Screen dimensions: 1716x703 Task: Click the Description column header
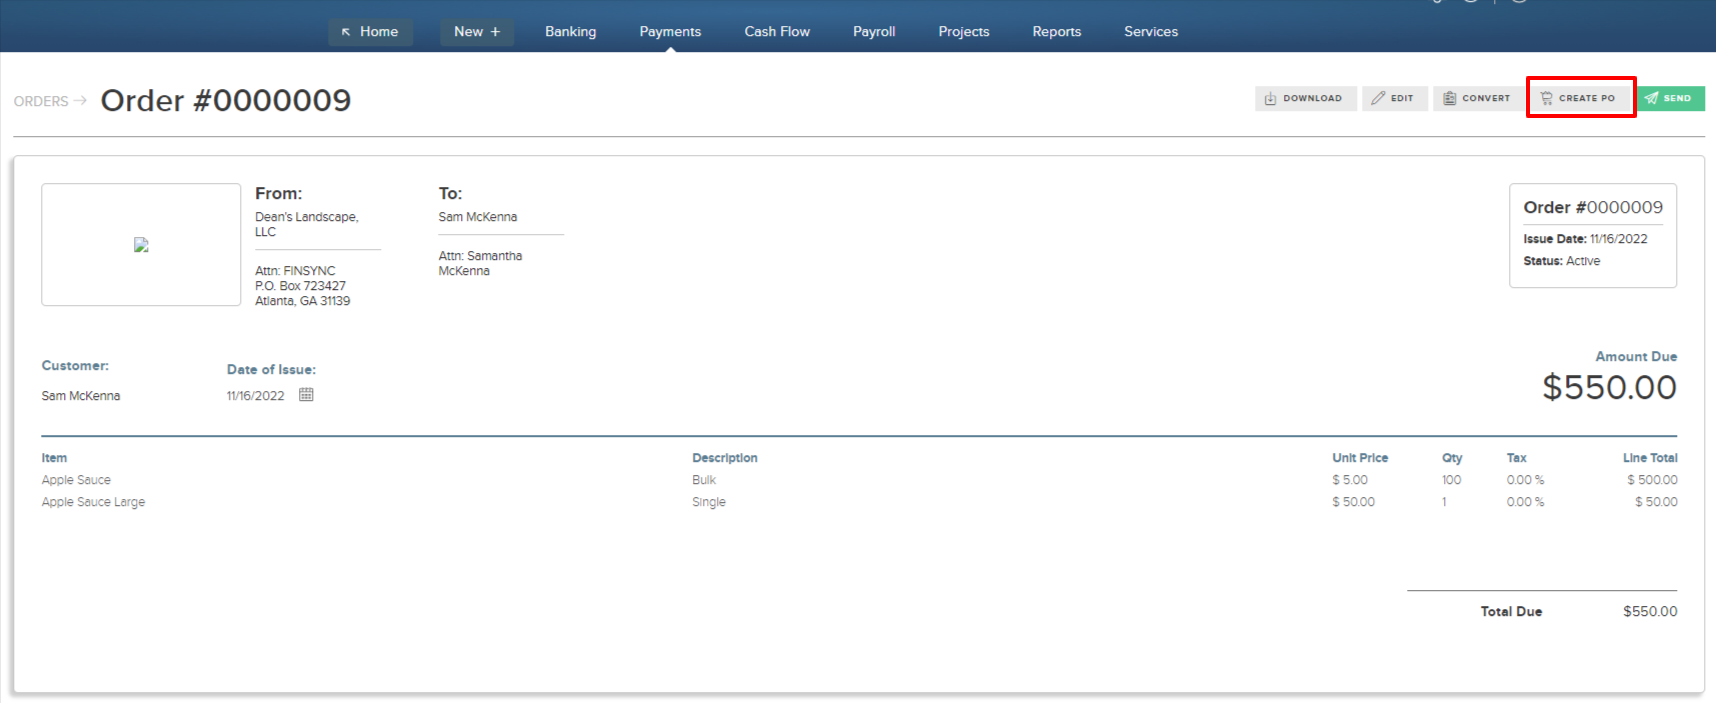(725, 458)
